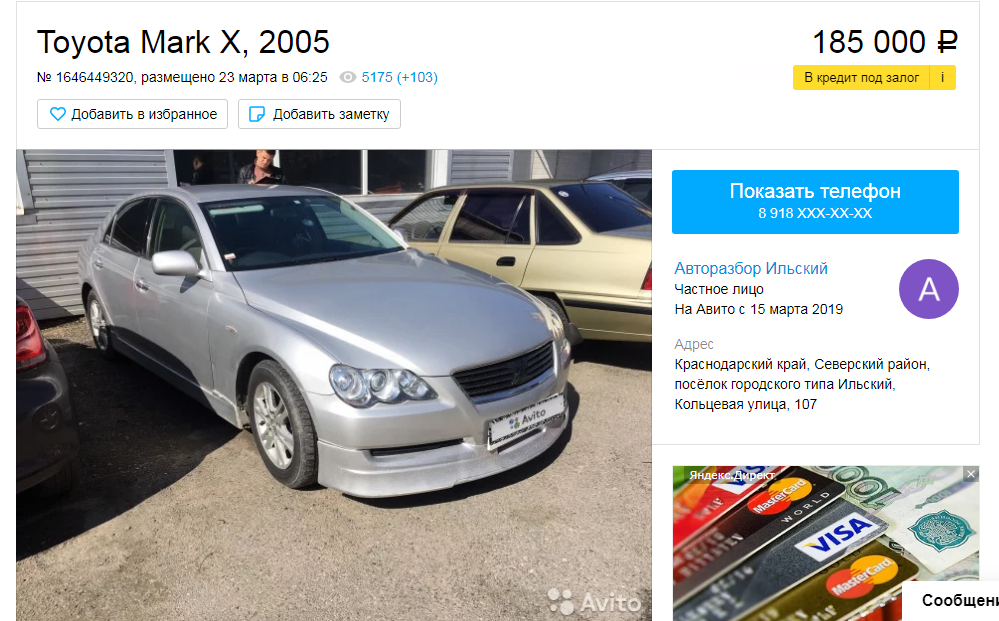
Task: Click the price 185 000 ₽
Action: point(885,43)
